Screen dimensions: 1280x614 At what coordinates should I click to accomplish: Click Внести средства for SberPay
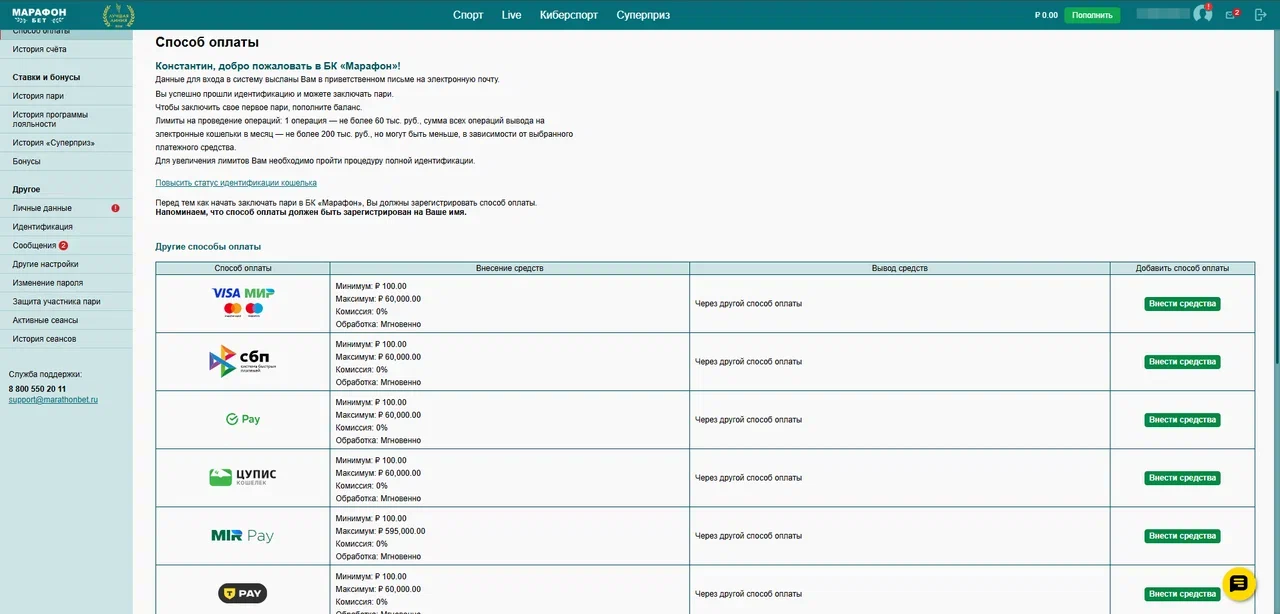click(x=1182, y=420)
